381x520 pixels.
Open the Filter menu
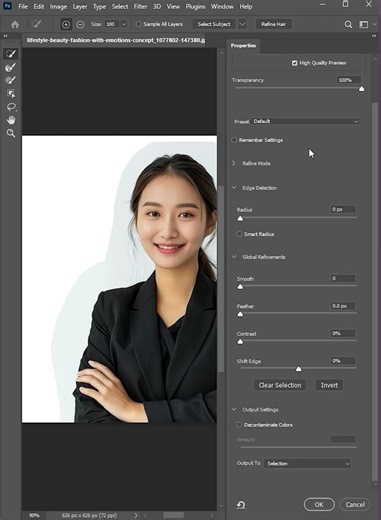click(x=140, y=6)
